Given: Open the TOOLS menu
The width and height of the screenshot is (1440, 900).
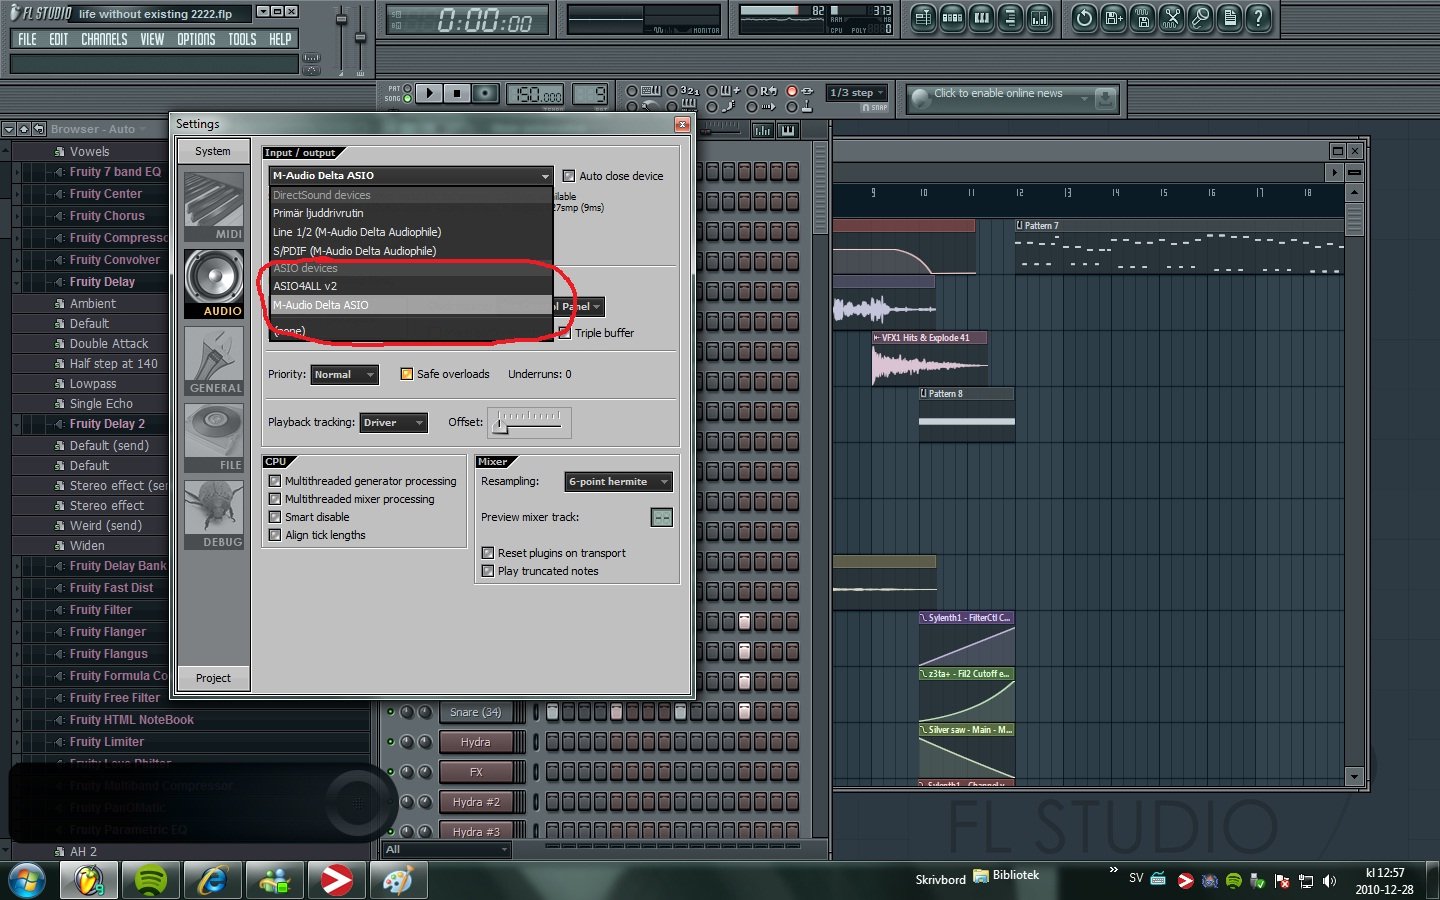Looking at the screenshot, I should coord(242,39).
